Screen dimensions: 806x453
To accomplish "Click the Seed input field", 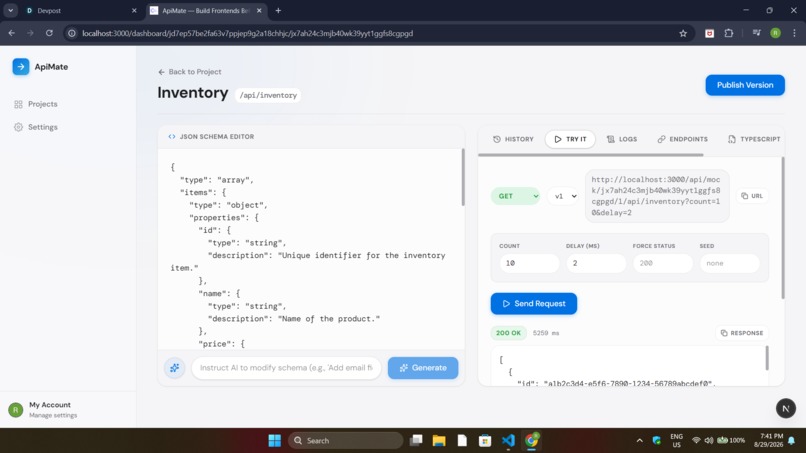I will [729, 263].
